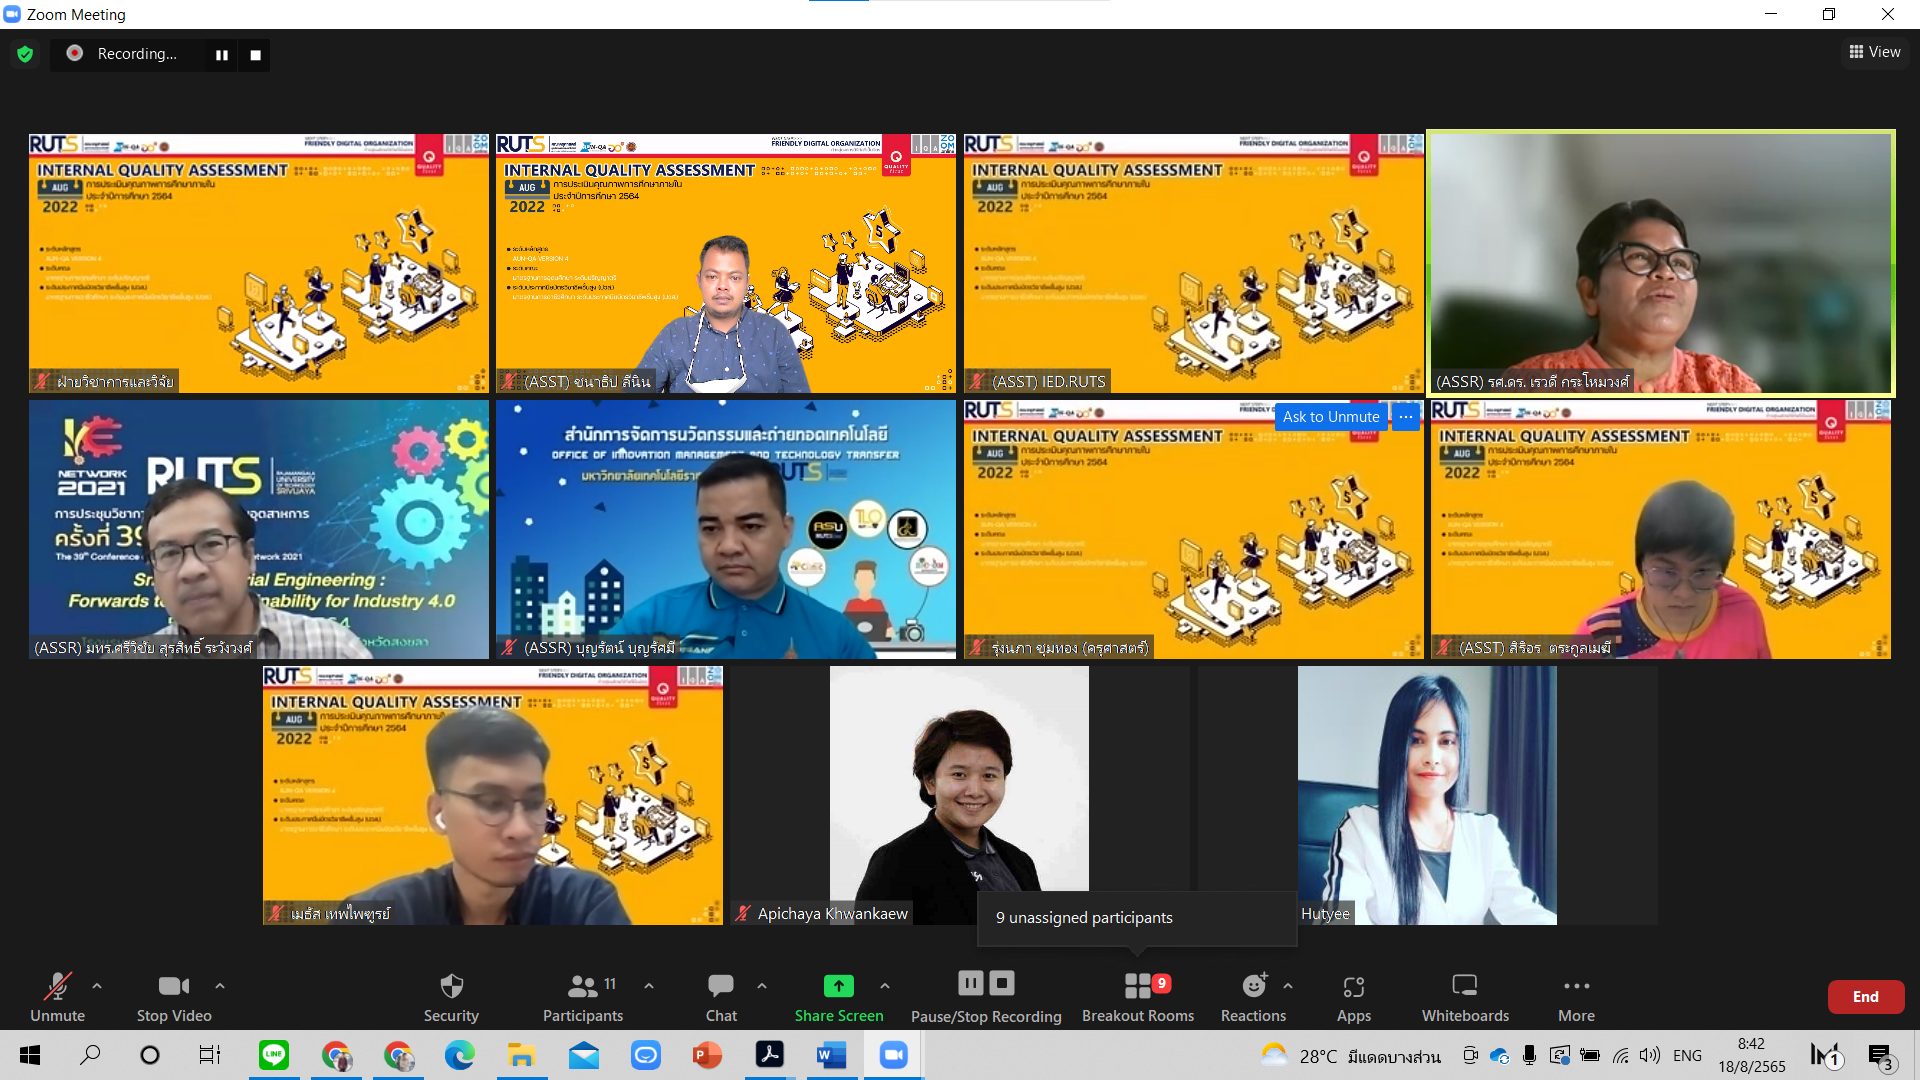The image size is (1920, 1080).
Task: Switch to Zoom via its taskbar icon
Action: point(893,1055)
